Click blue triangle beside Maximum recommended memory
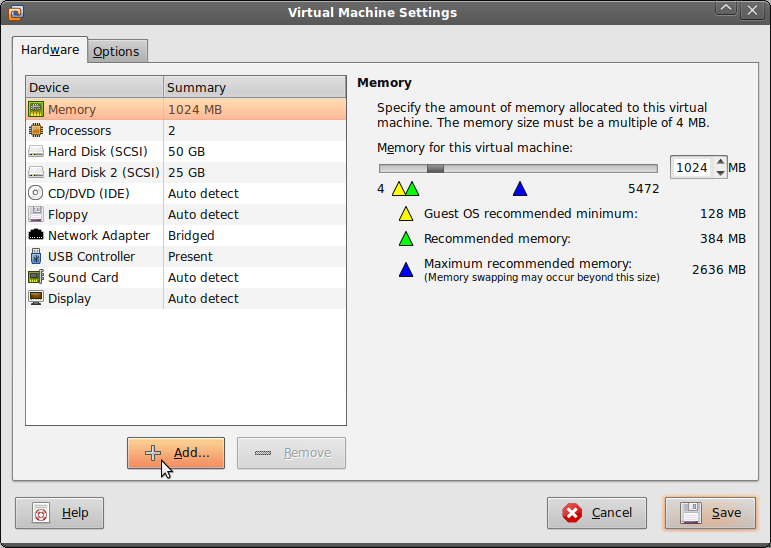The width and height of the screenshot is (771, 548). 406,270
